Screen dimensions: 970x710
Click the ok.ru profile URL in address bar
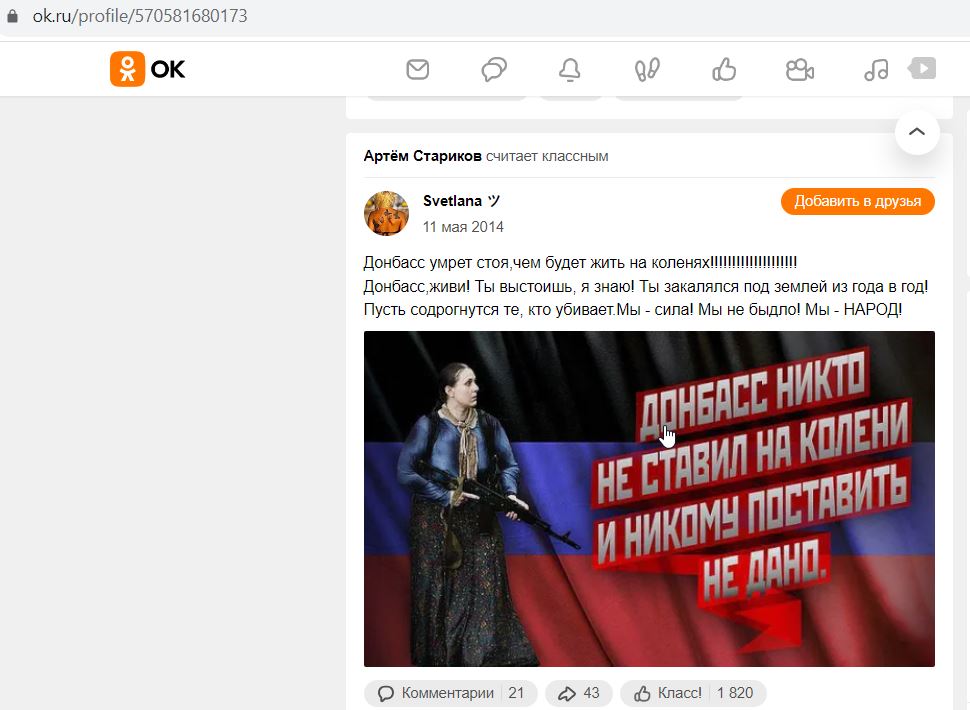[140, 15]
